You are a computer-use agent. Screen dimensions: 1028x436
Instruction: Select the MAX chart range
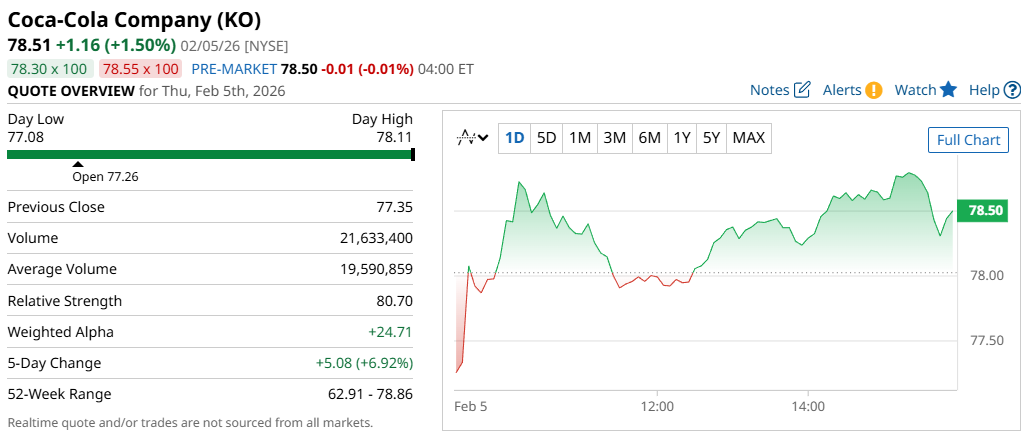tap(749, 138)
